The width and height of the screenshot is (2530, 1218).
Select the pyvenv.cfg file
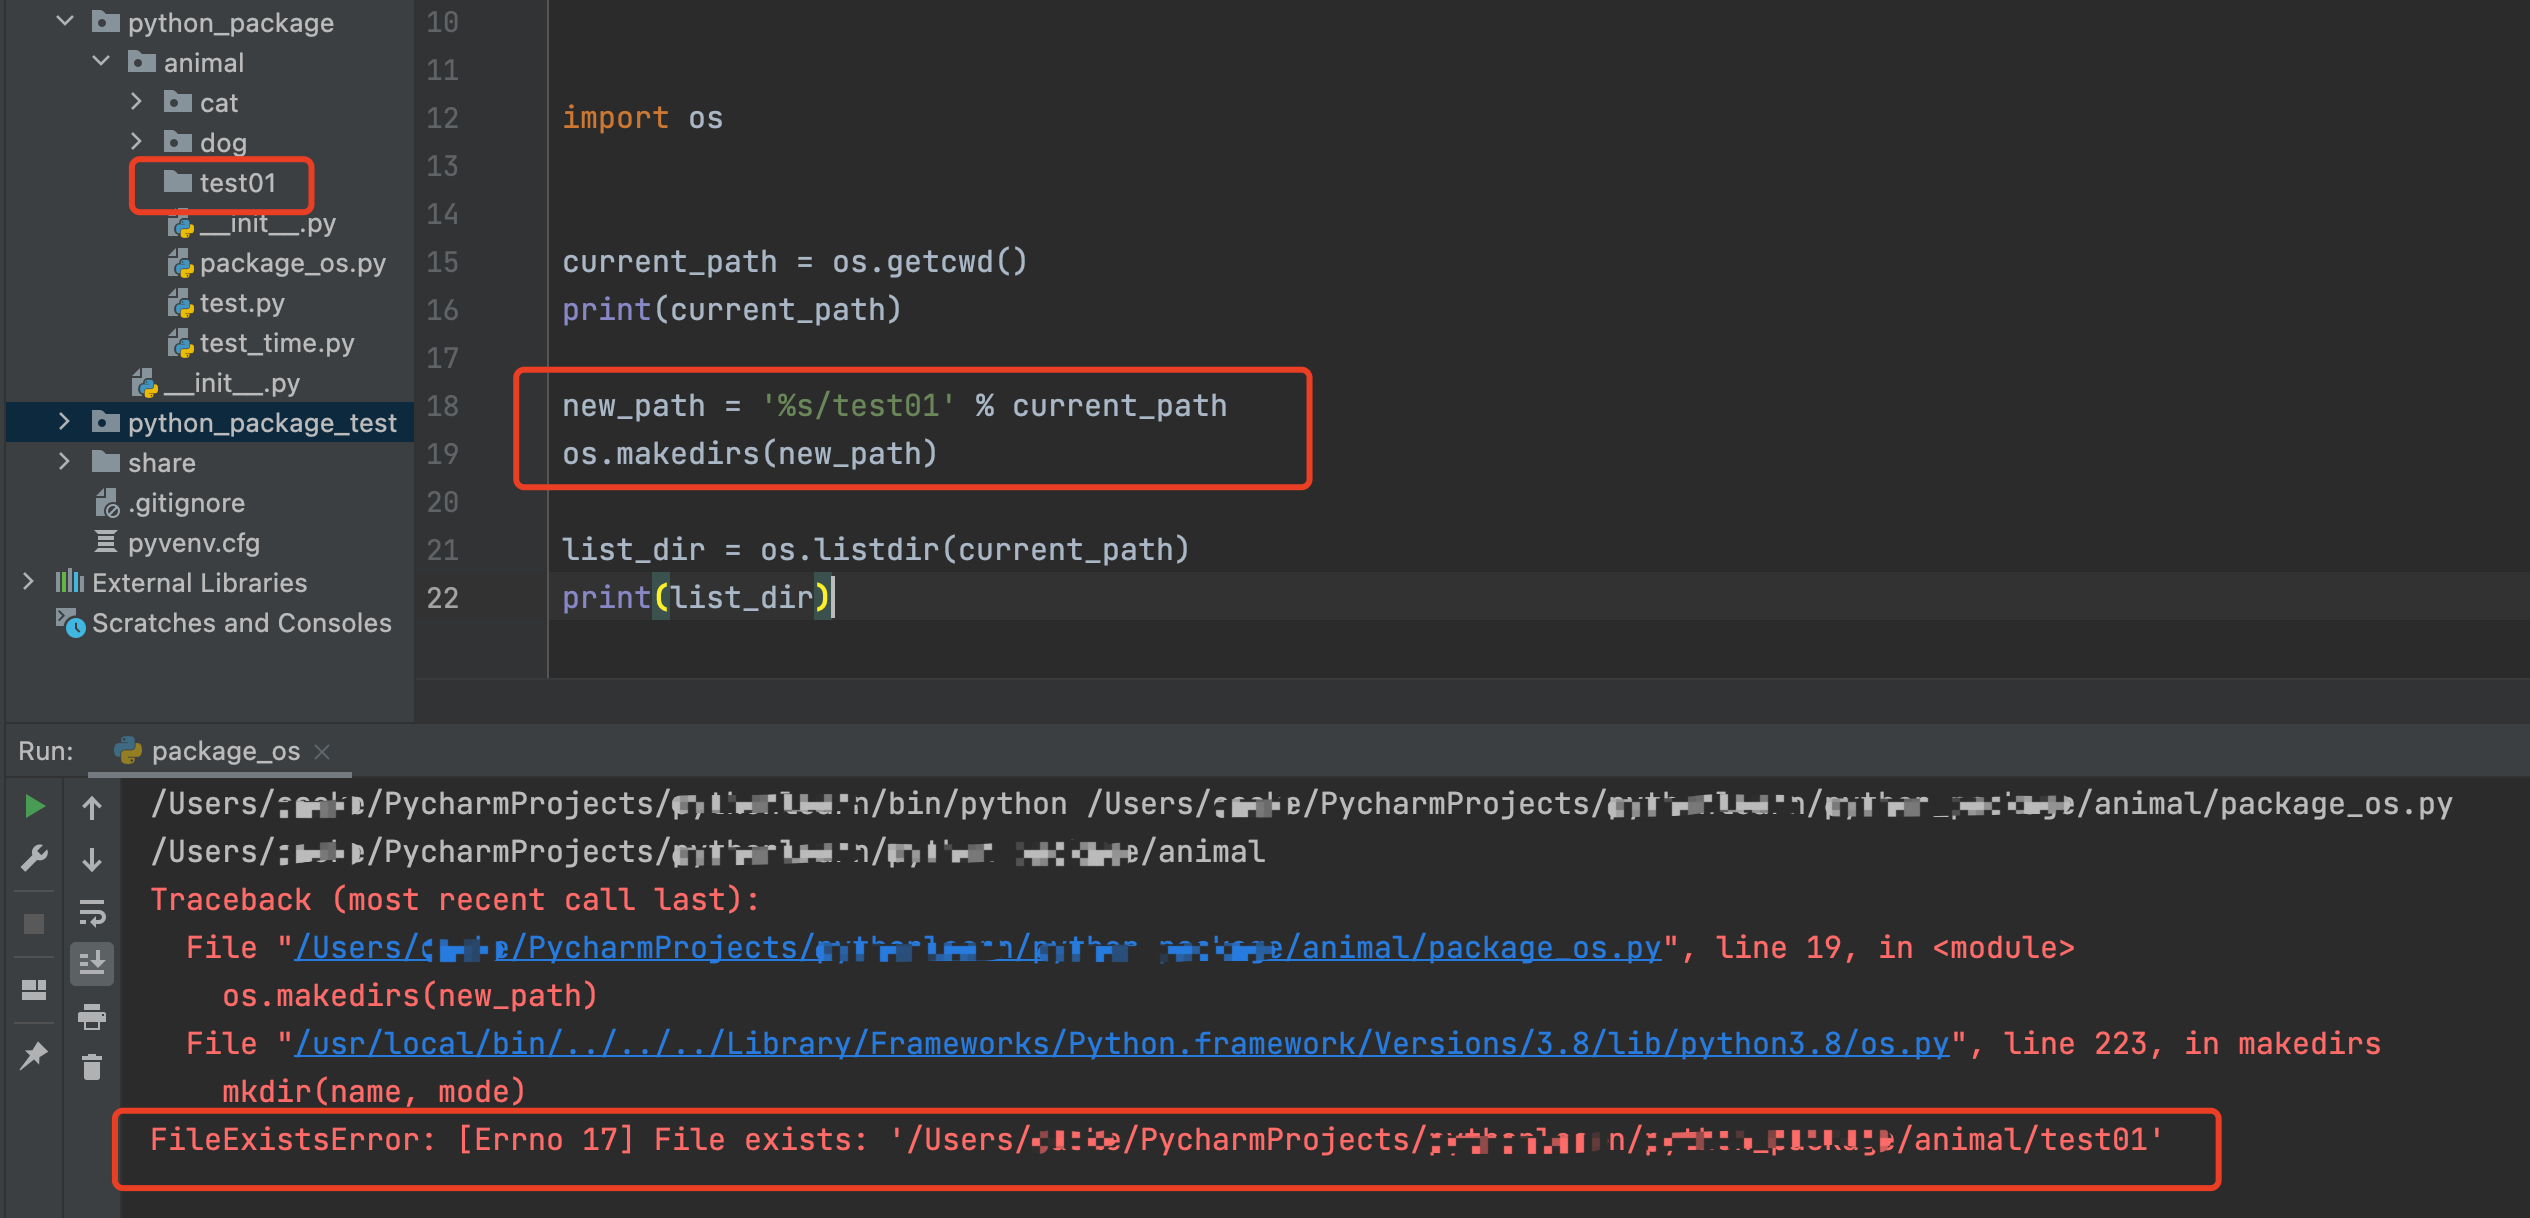[177, 543]
